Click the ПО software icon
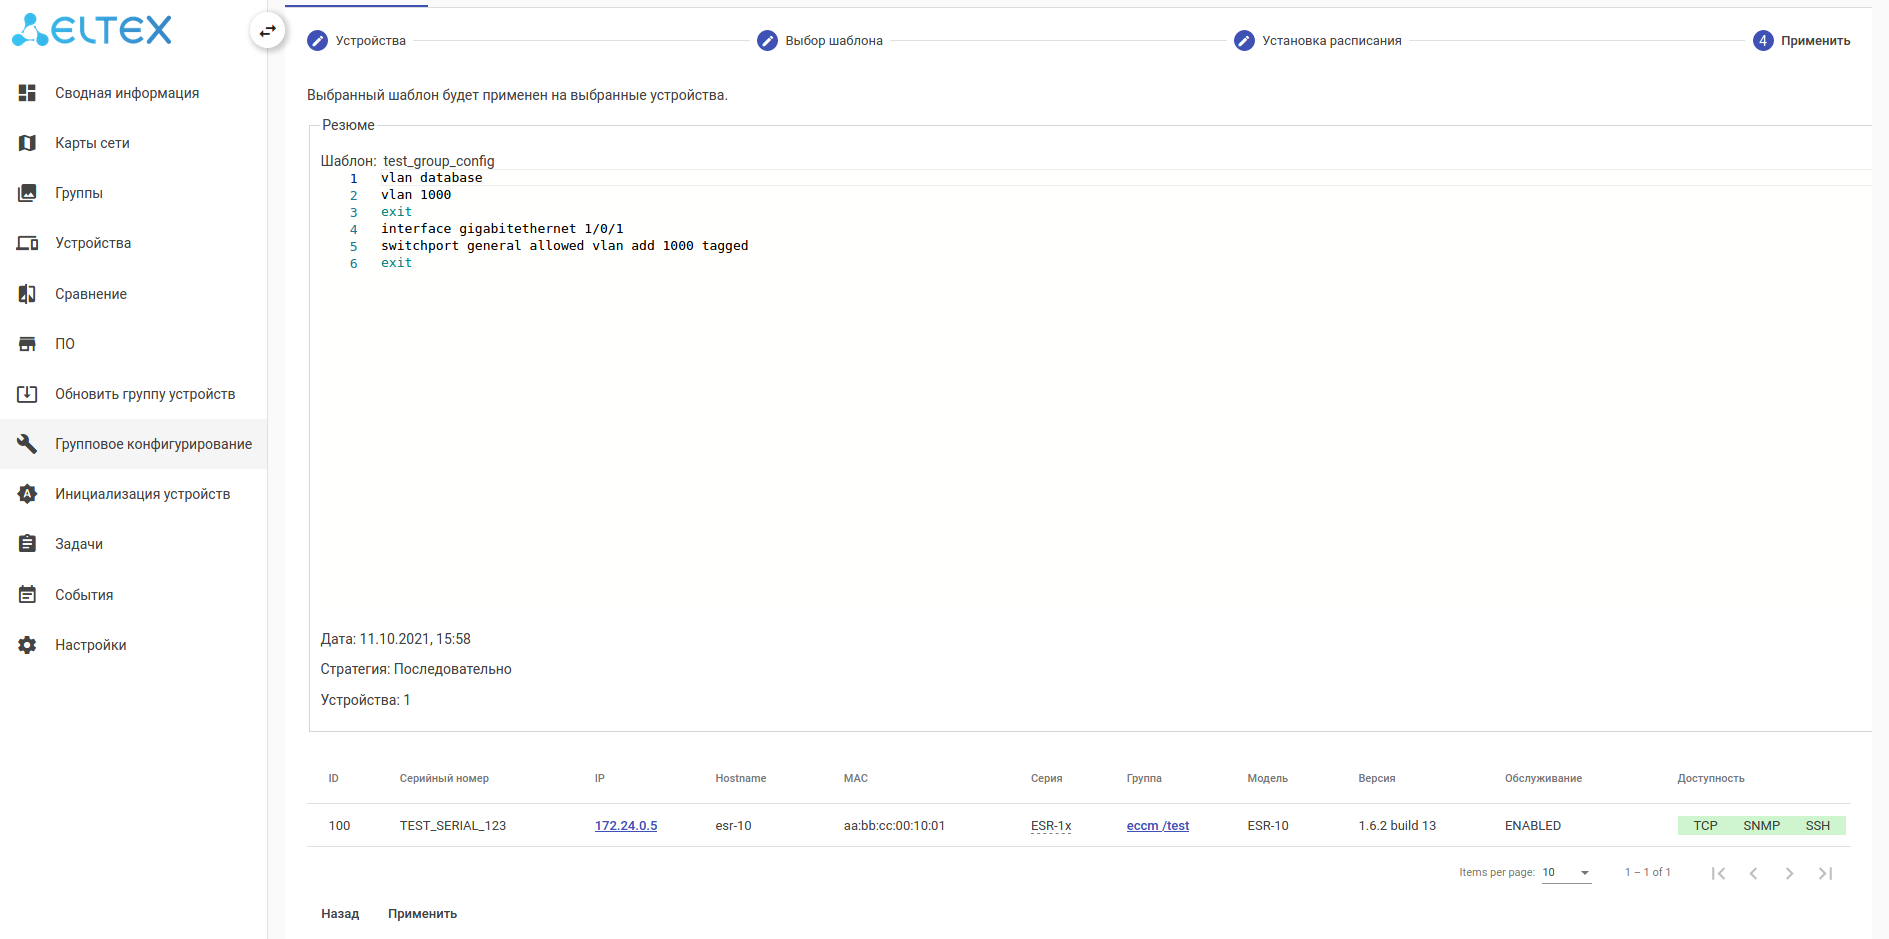This screenshot has height=939, width=1889. [27, 344]
